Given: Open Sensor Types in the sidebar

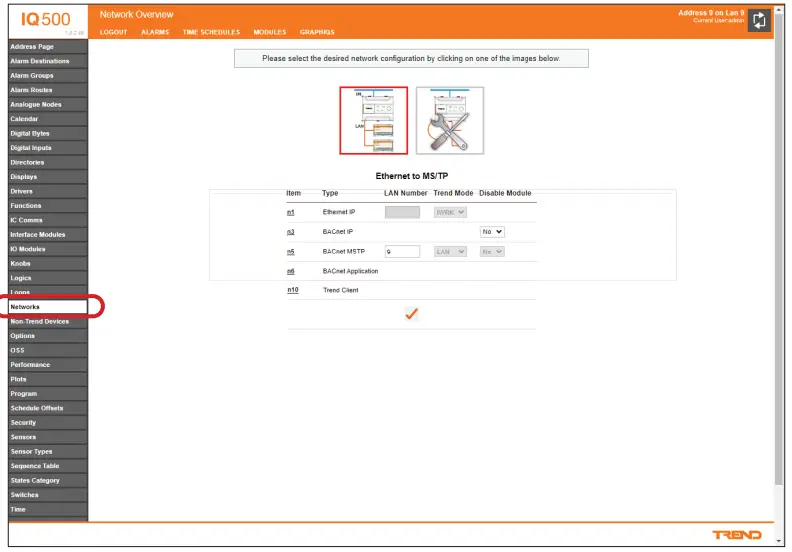Looking at the screenshot, I should coord(48,451).
